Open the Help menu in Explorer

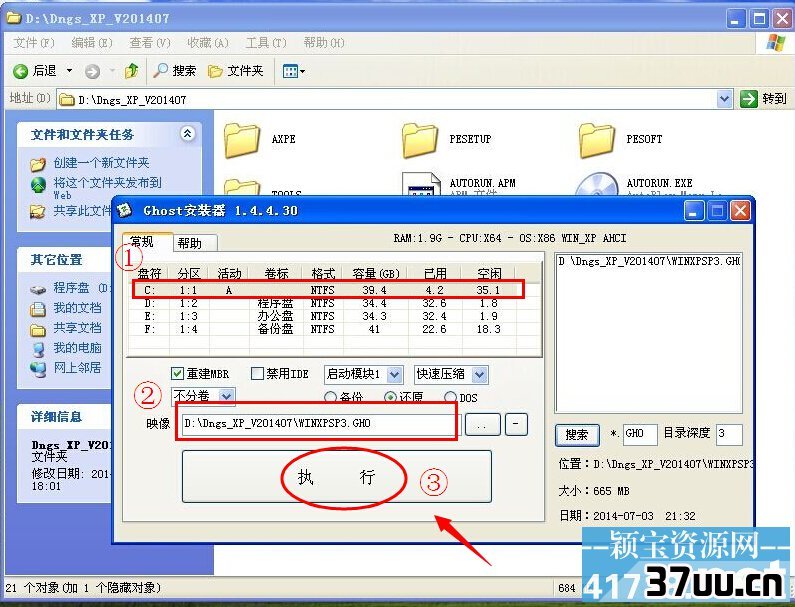click(324, 43)
